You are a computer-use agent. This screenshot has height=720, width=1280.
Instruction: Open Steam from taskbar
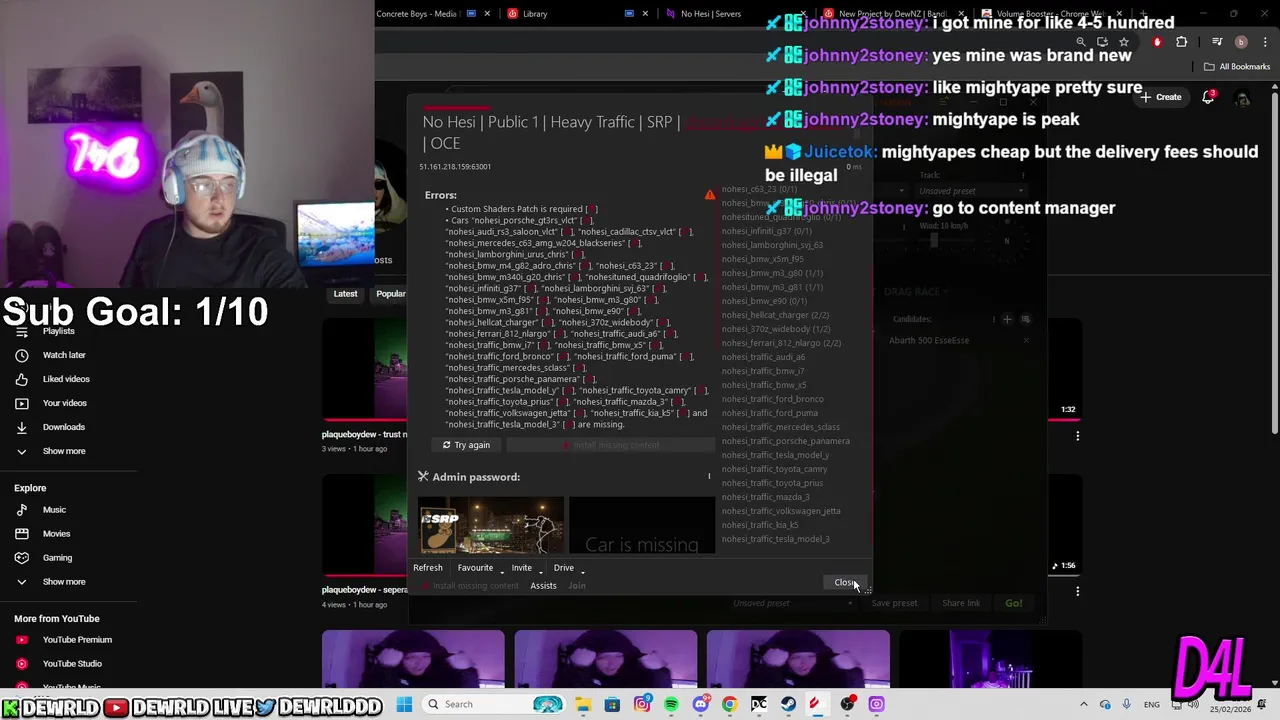point(788,704)
